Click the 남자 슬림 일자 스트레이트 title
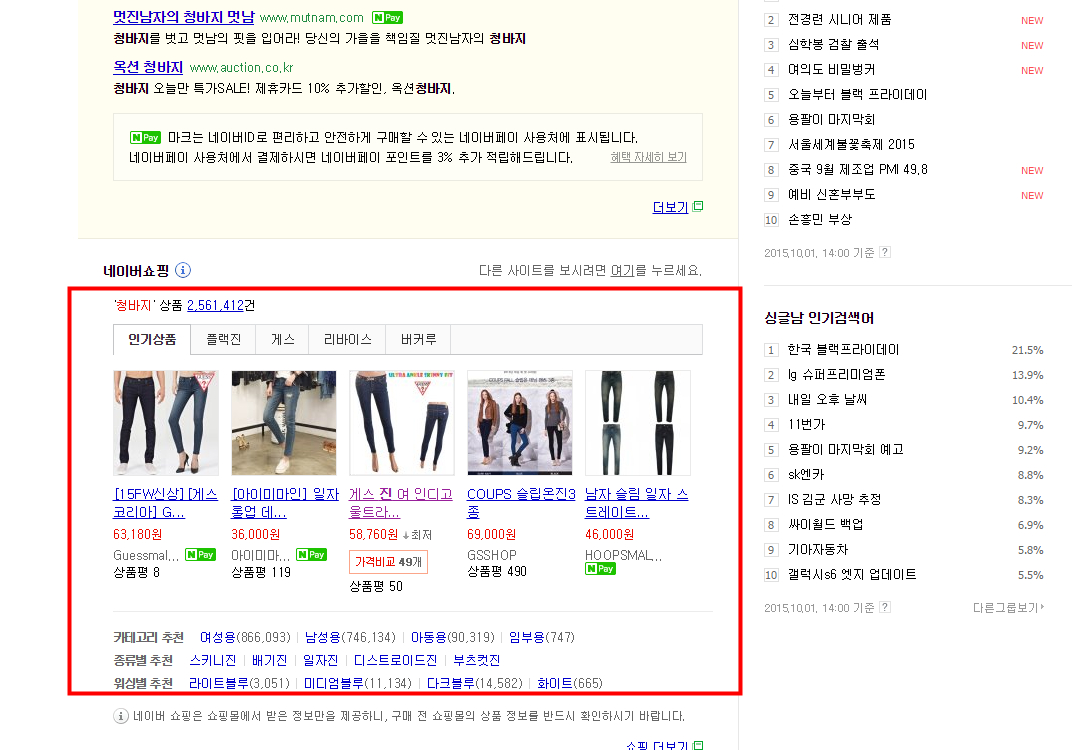 point(636,503)
